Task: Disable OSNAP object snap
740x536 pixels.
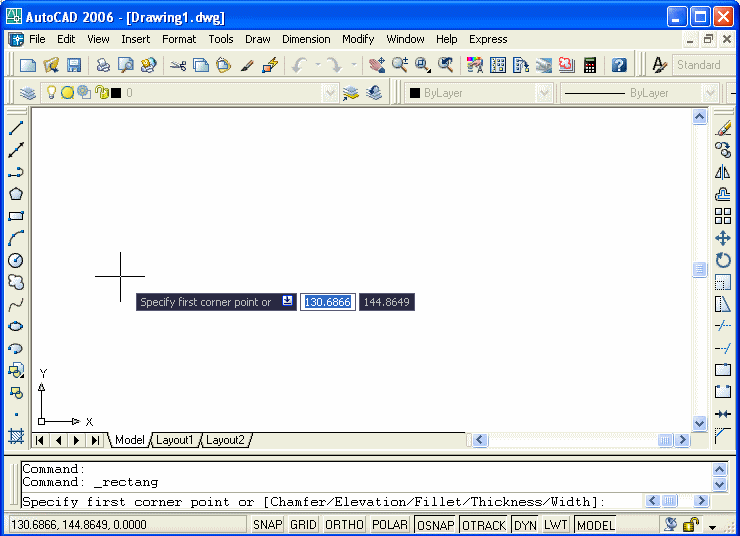Action: (435, 525)
